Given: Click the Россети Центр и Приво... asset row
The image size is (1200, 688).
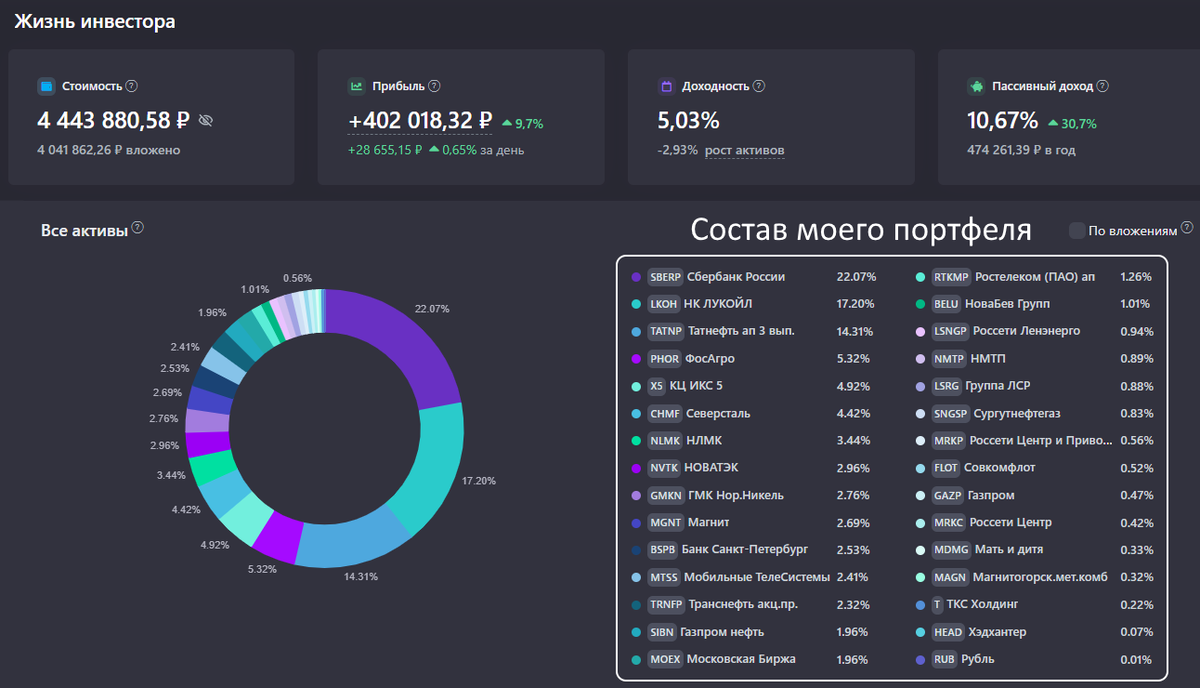Looking at the screenshot, I should click(1033, 441).
